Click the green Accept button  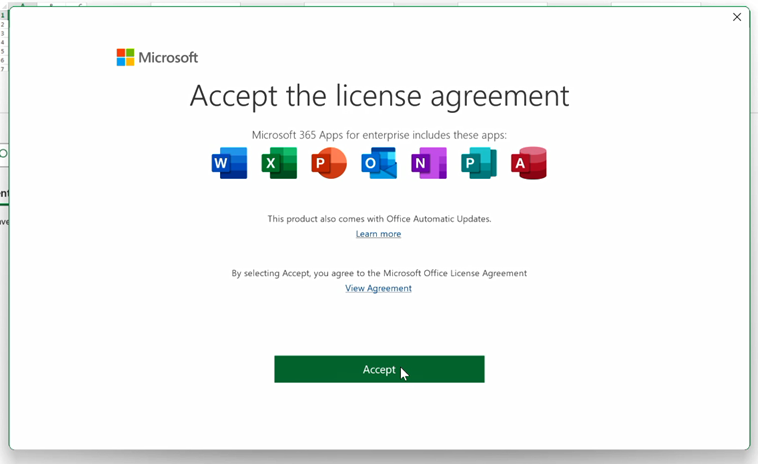click(379, 369)
